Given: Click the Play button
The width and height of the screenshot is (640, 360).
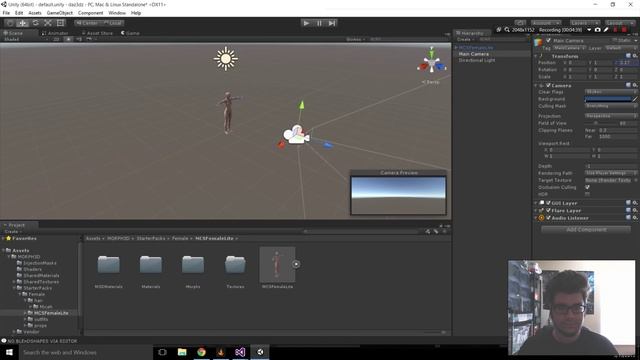Looking at the screenshot, I should tap(306, 23).
